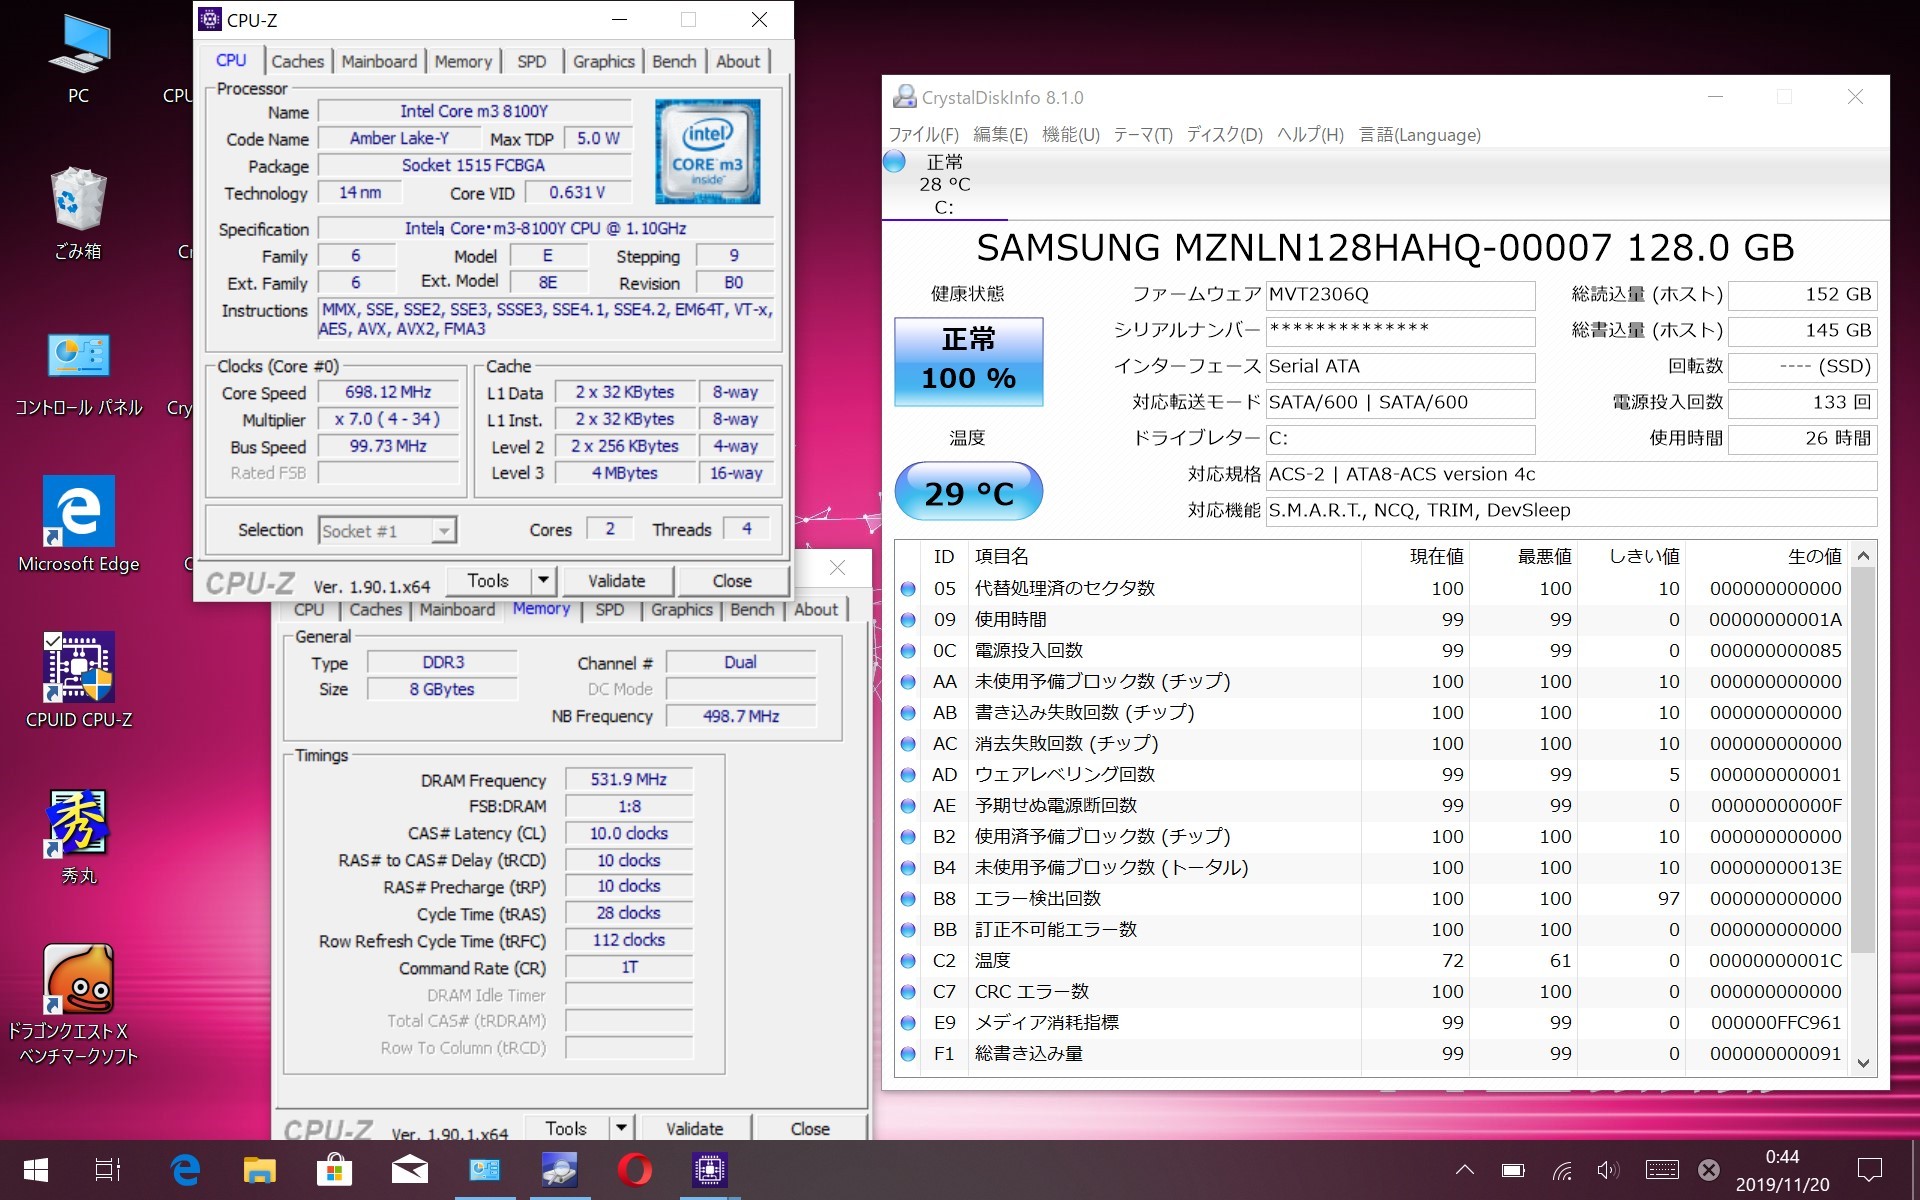Open the Microsoft Store taskbar icon

[334, 1169]
